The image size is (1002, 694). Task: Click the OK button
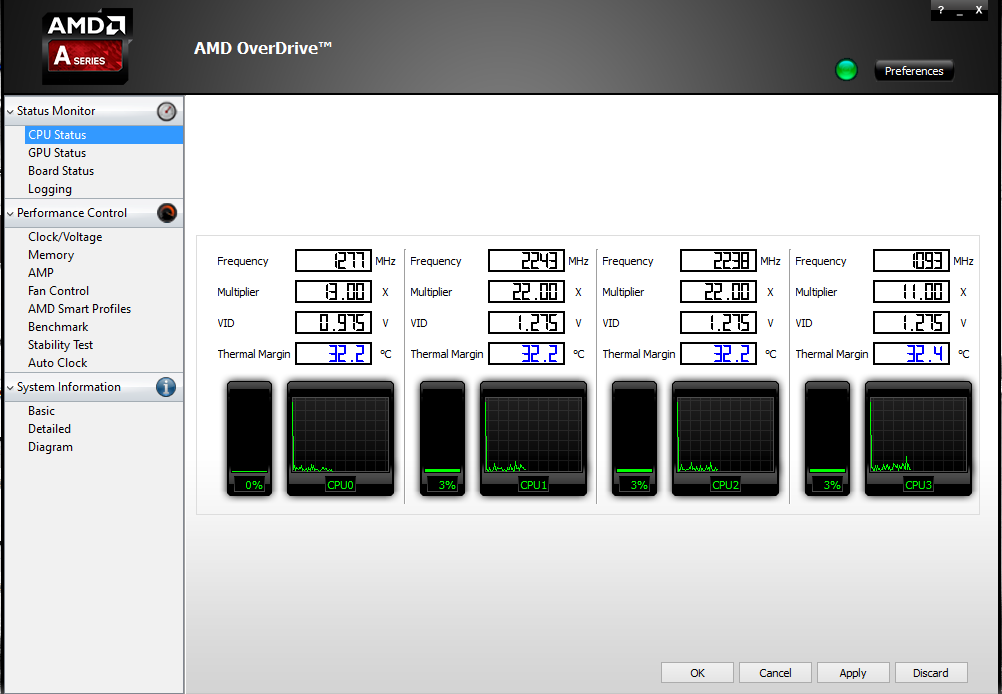(x=697, y=673)
